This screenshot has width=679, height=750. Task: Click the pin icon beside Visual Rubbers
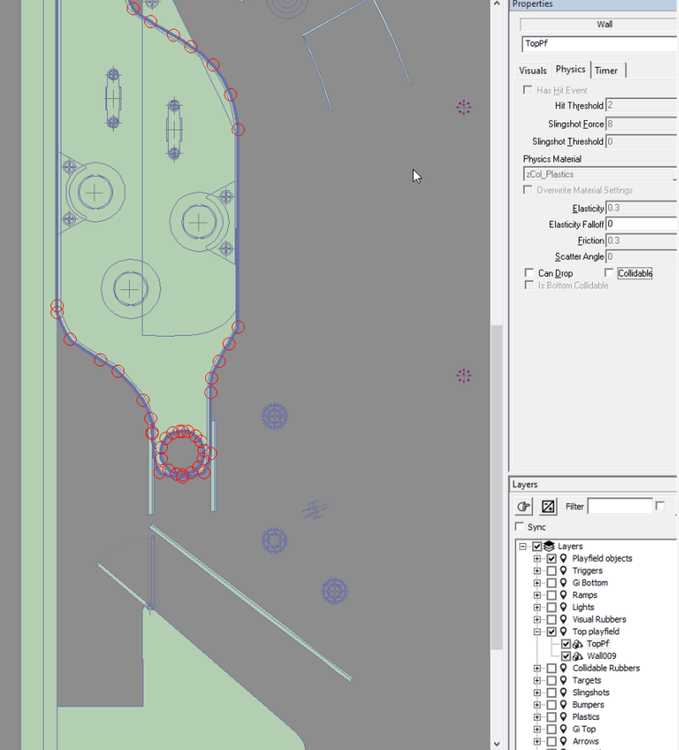click(x=564, y=619)
